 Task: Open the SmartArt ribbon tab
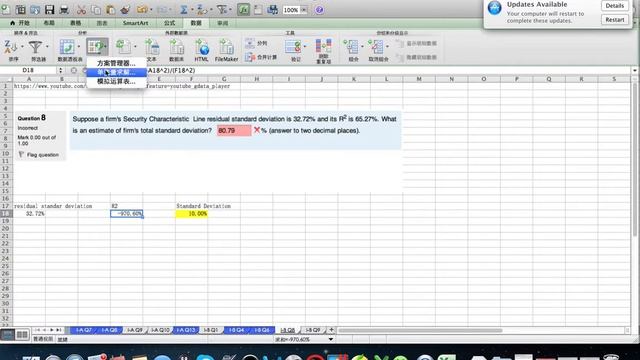point(136,23)
